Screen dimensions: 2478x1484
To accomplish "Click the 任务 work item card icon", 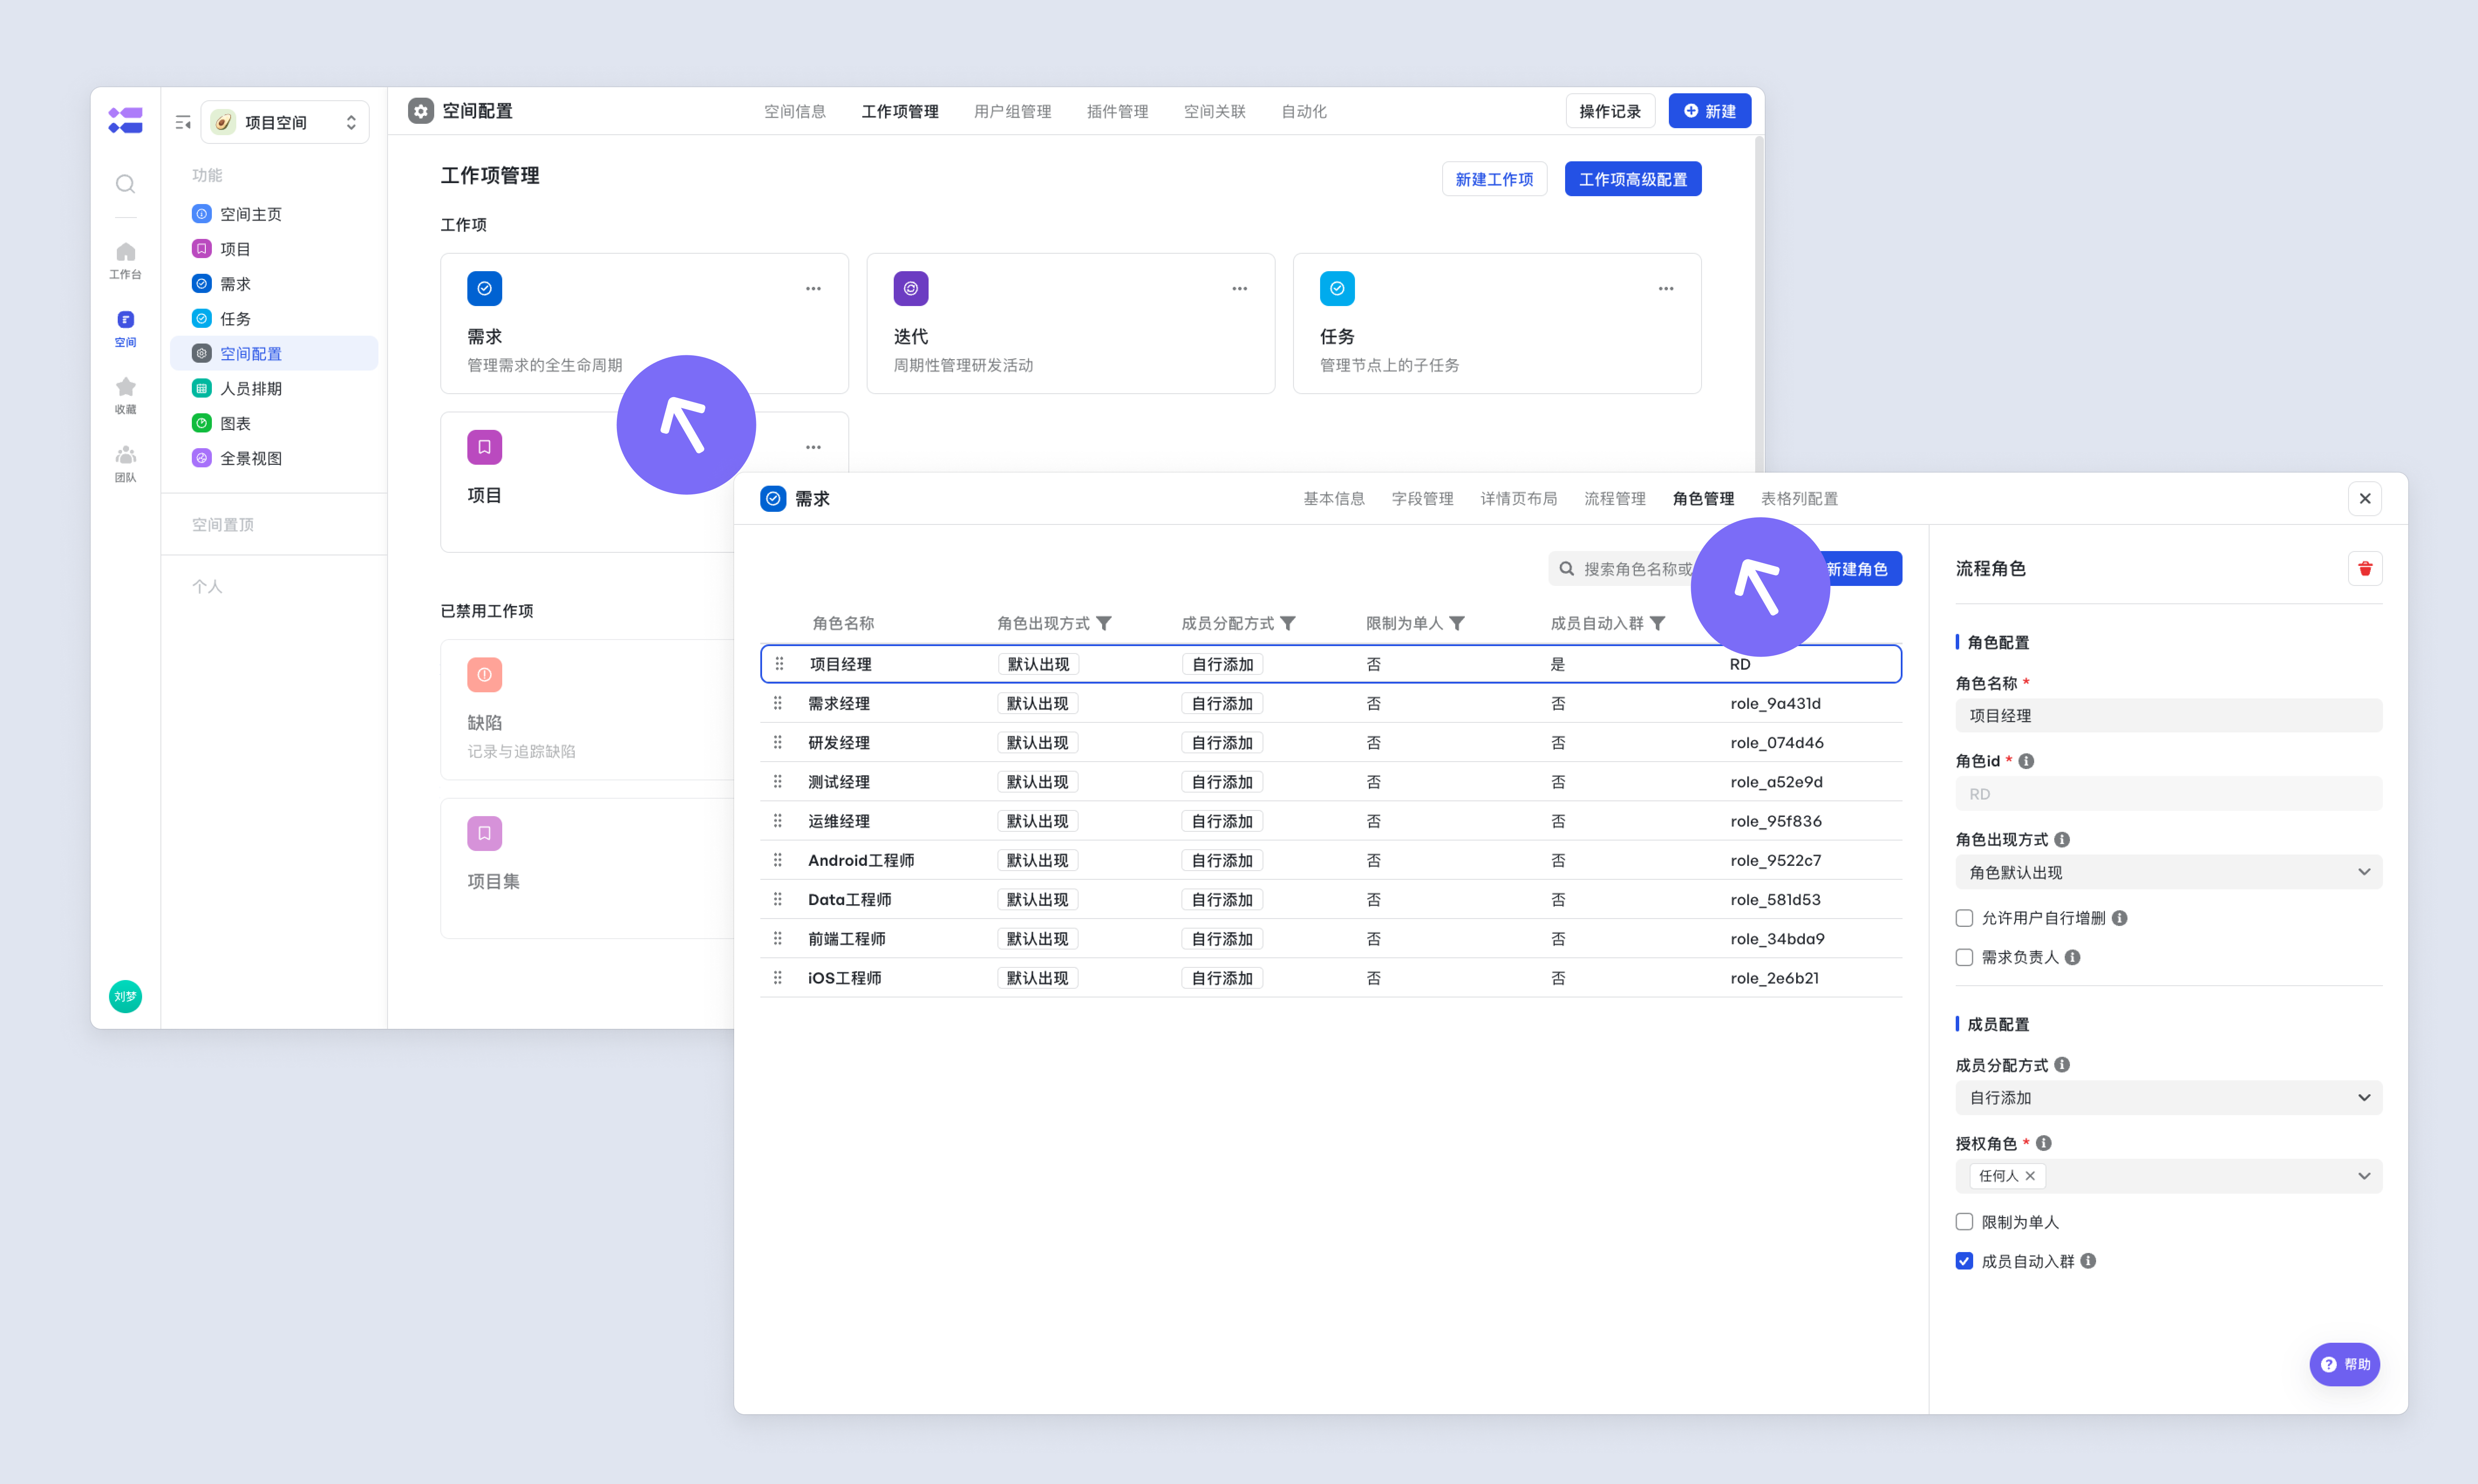I will point(1337,289).
